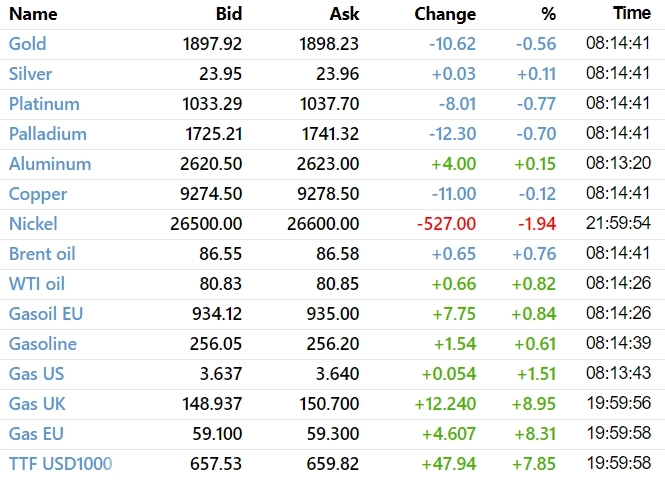Click the Gasoil EU link
Image resolution: width=665 pixels, height=480 pixels.
click(46, 314)
